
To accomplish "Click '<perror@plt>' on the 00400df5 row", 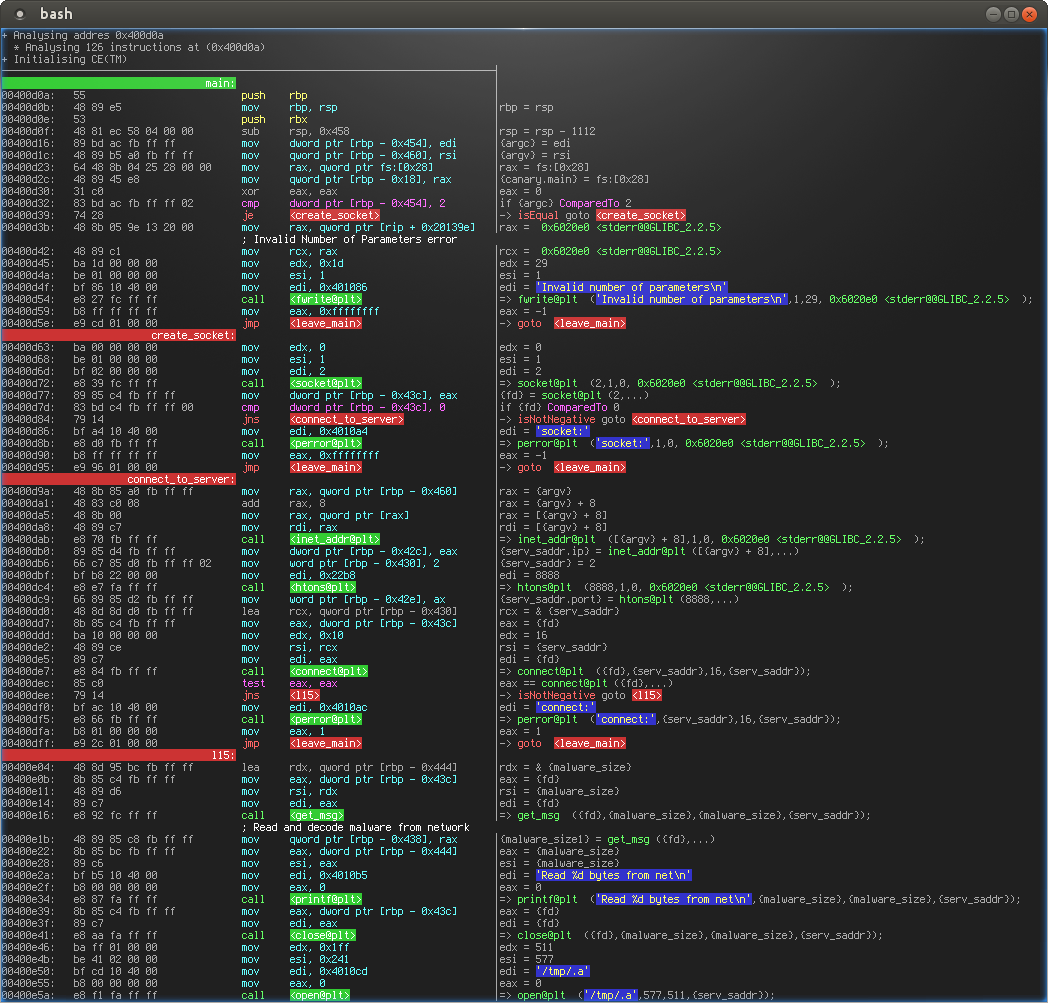I will [x=326, y=720].
